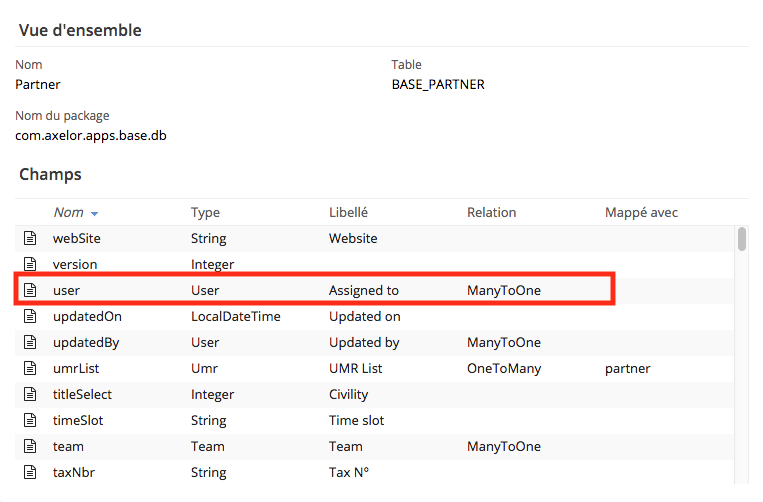Click the document icon next to updatedOn
This screenshot has width=763, height=502.
point(30,316)
